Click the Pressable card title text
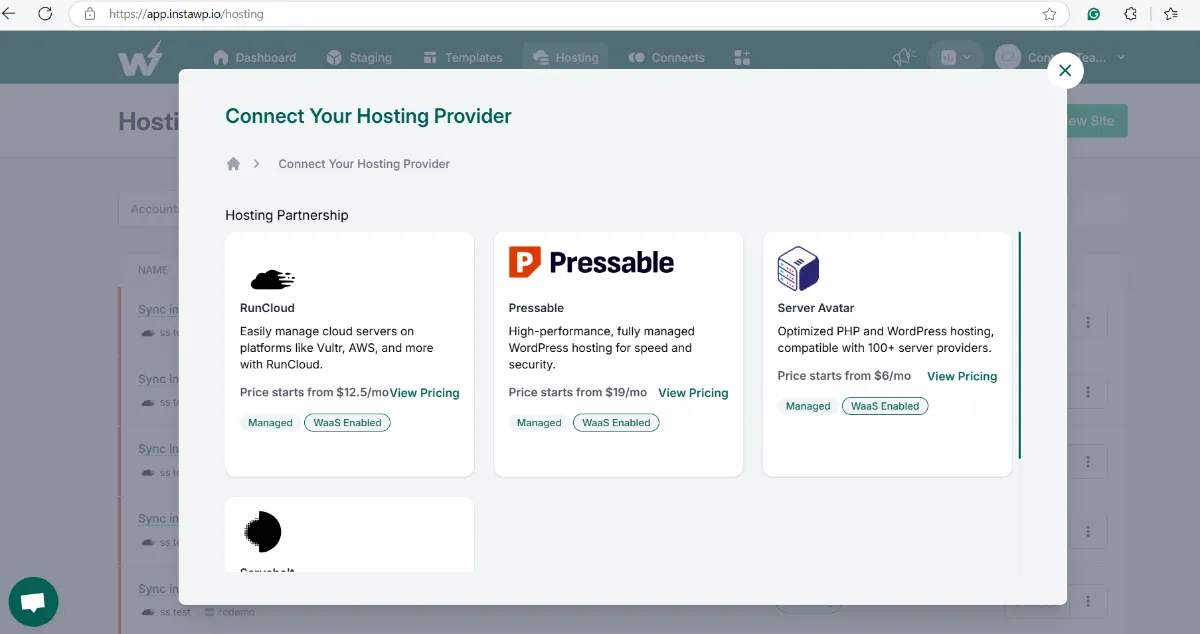The width and height of the screenshot is (1200, 634). [536, 308]
